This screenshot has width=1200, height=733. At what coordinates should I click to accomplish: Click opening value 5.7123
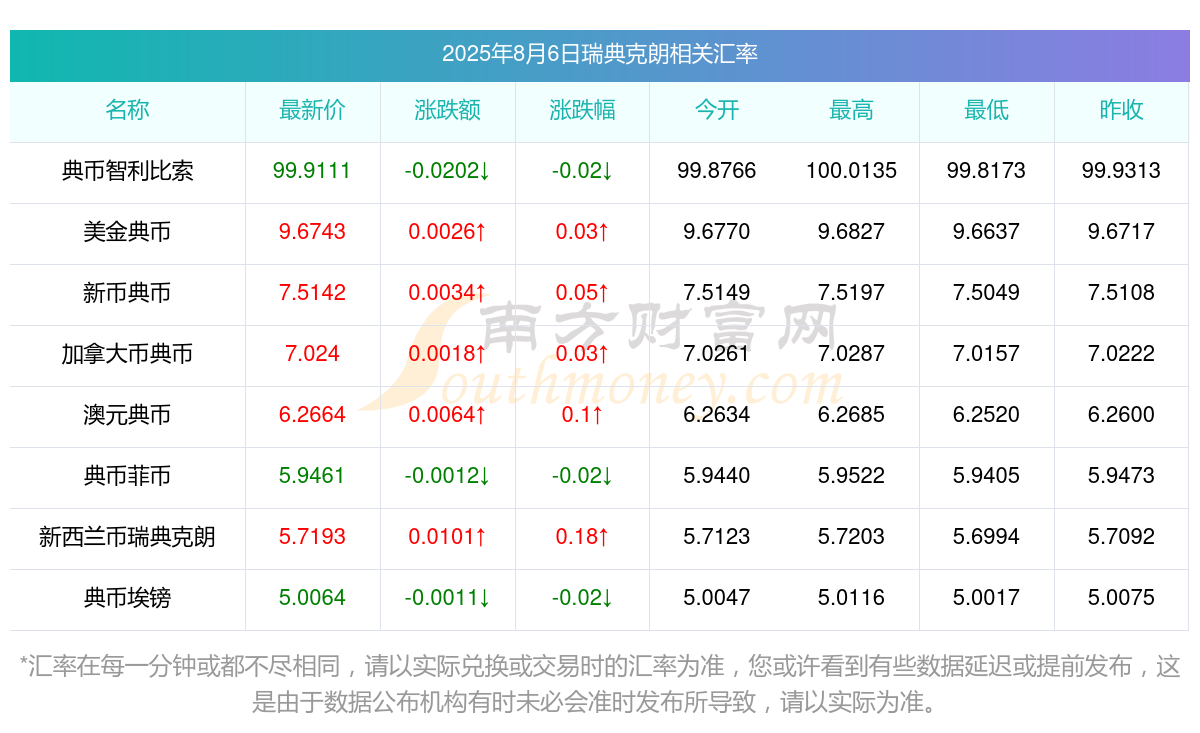click(x=717, y=537)
